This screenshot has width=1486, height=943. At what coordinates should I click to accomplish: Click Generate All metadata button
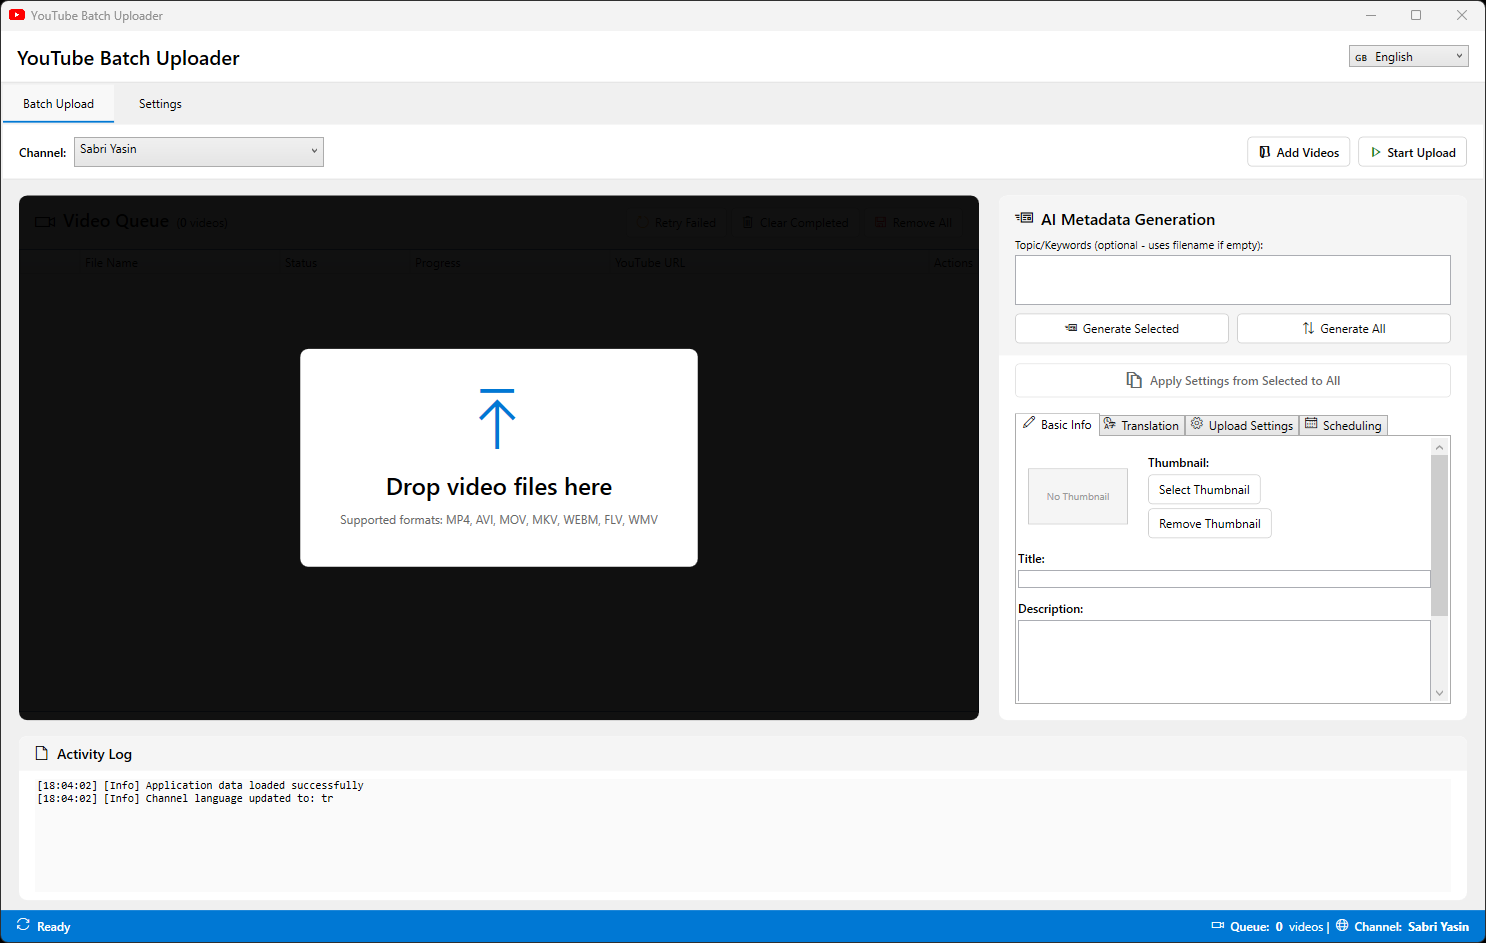coord(1343,328)
